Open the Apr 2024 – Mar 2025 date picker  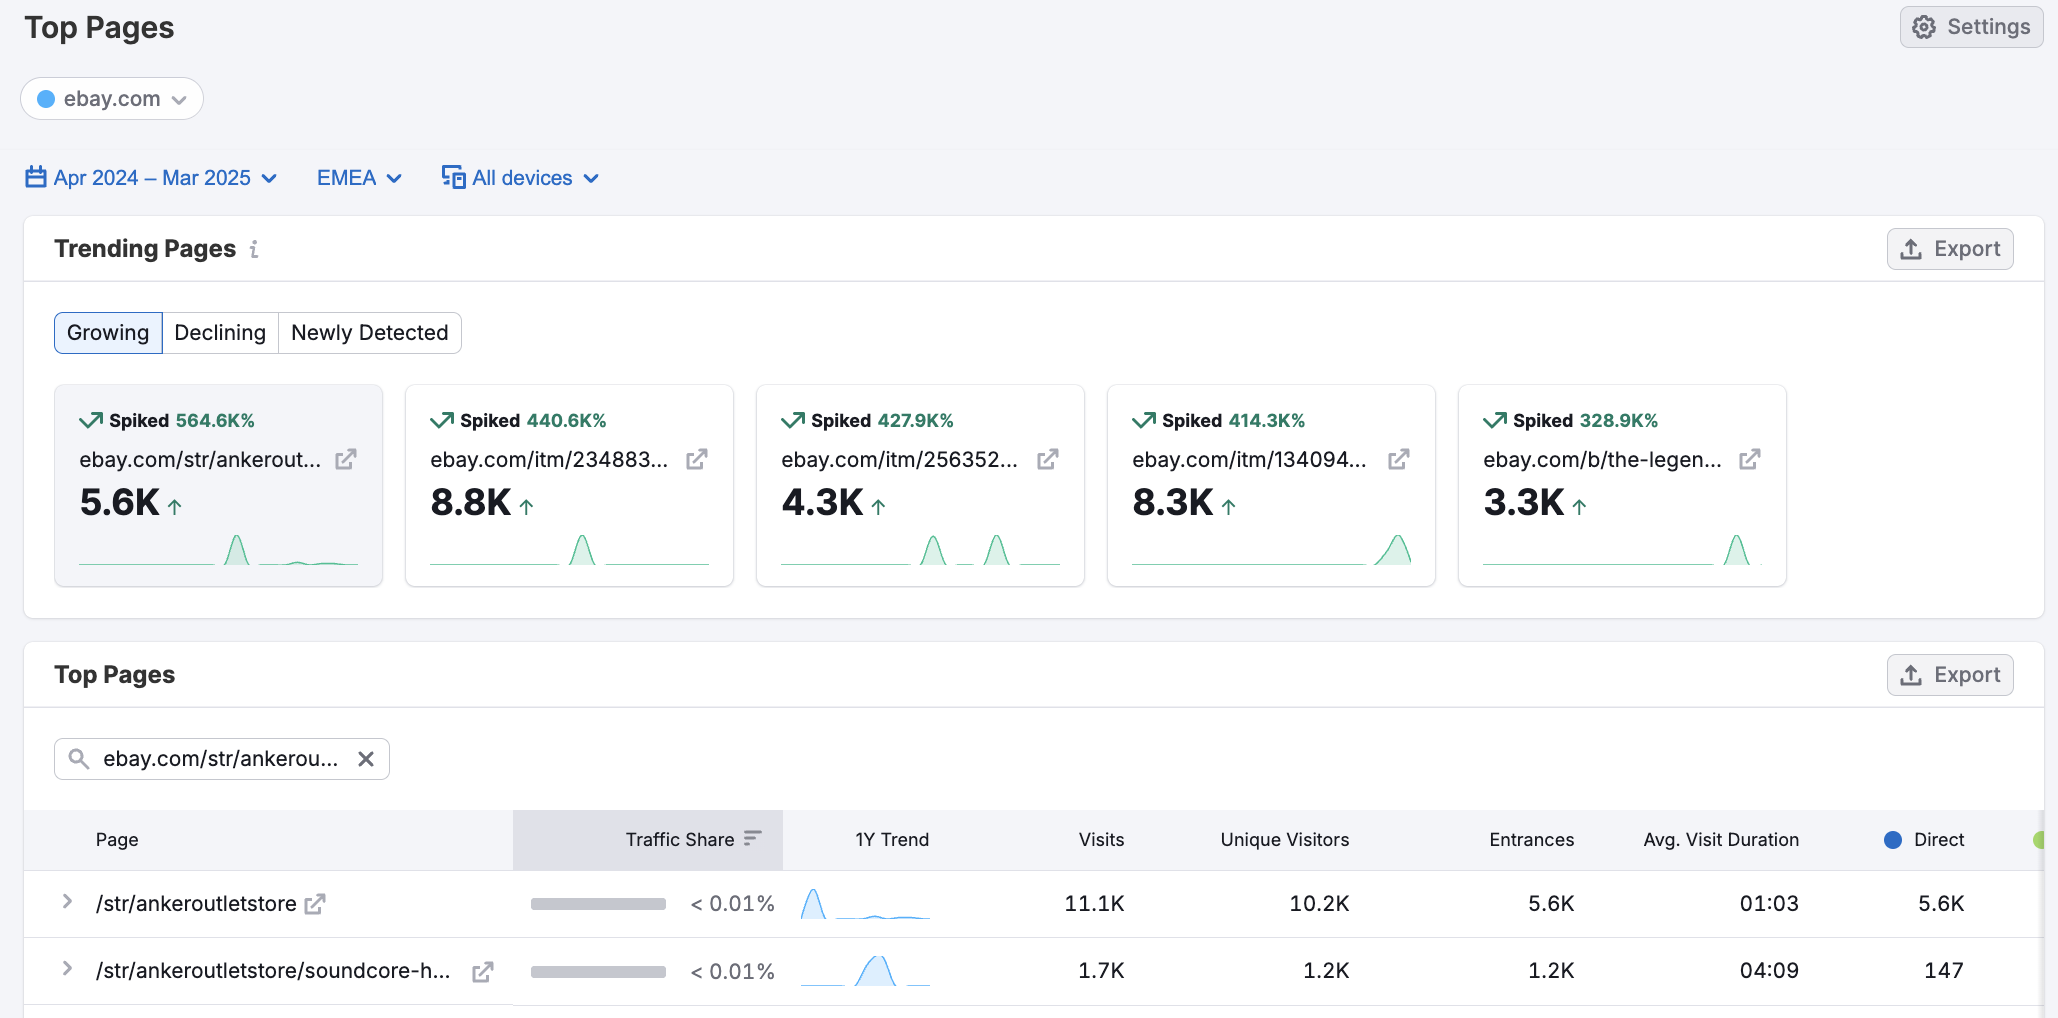152,178
